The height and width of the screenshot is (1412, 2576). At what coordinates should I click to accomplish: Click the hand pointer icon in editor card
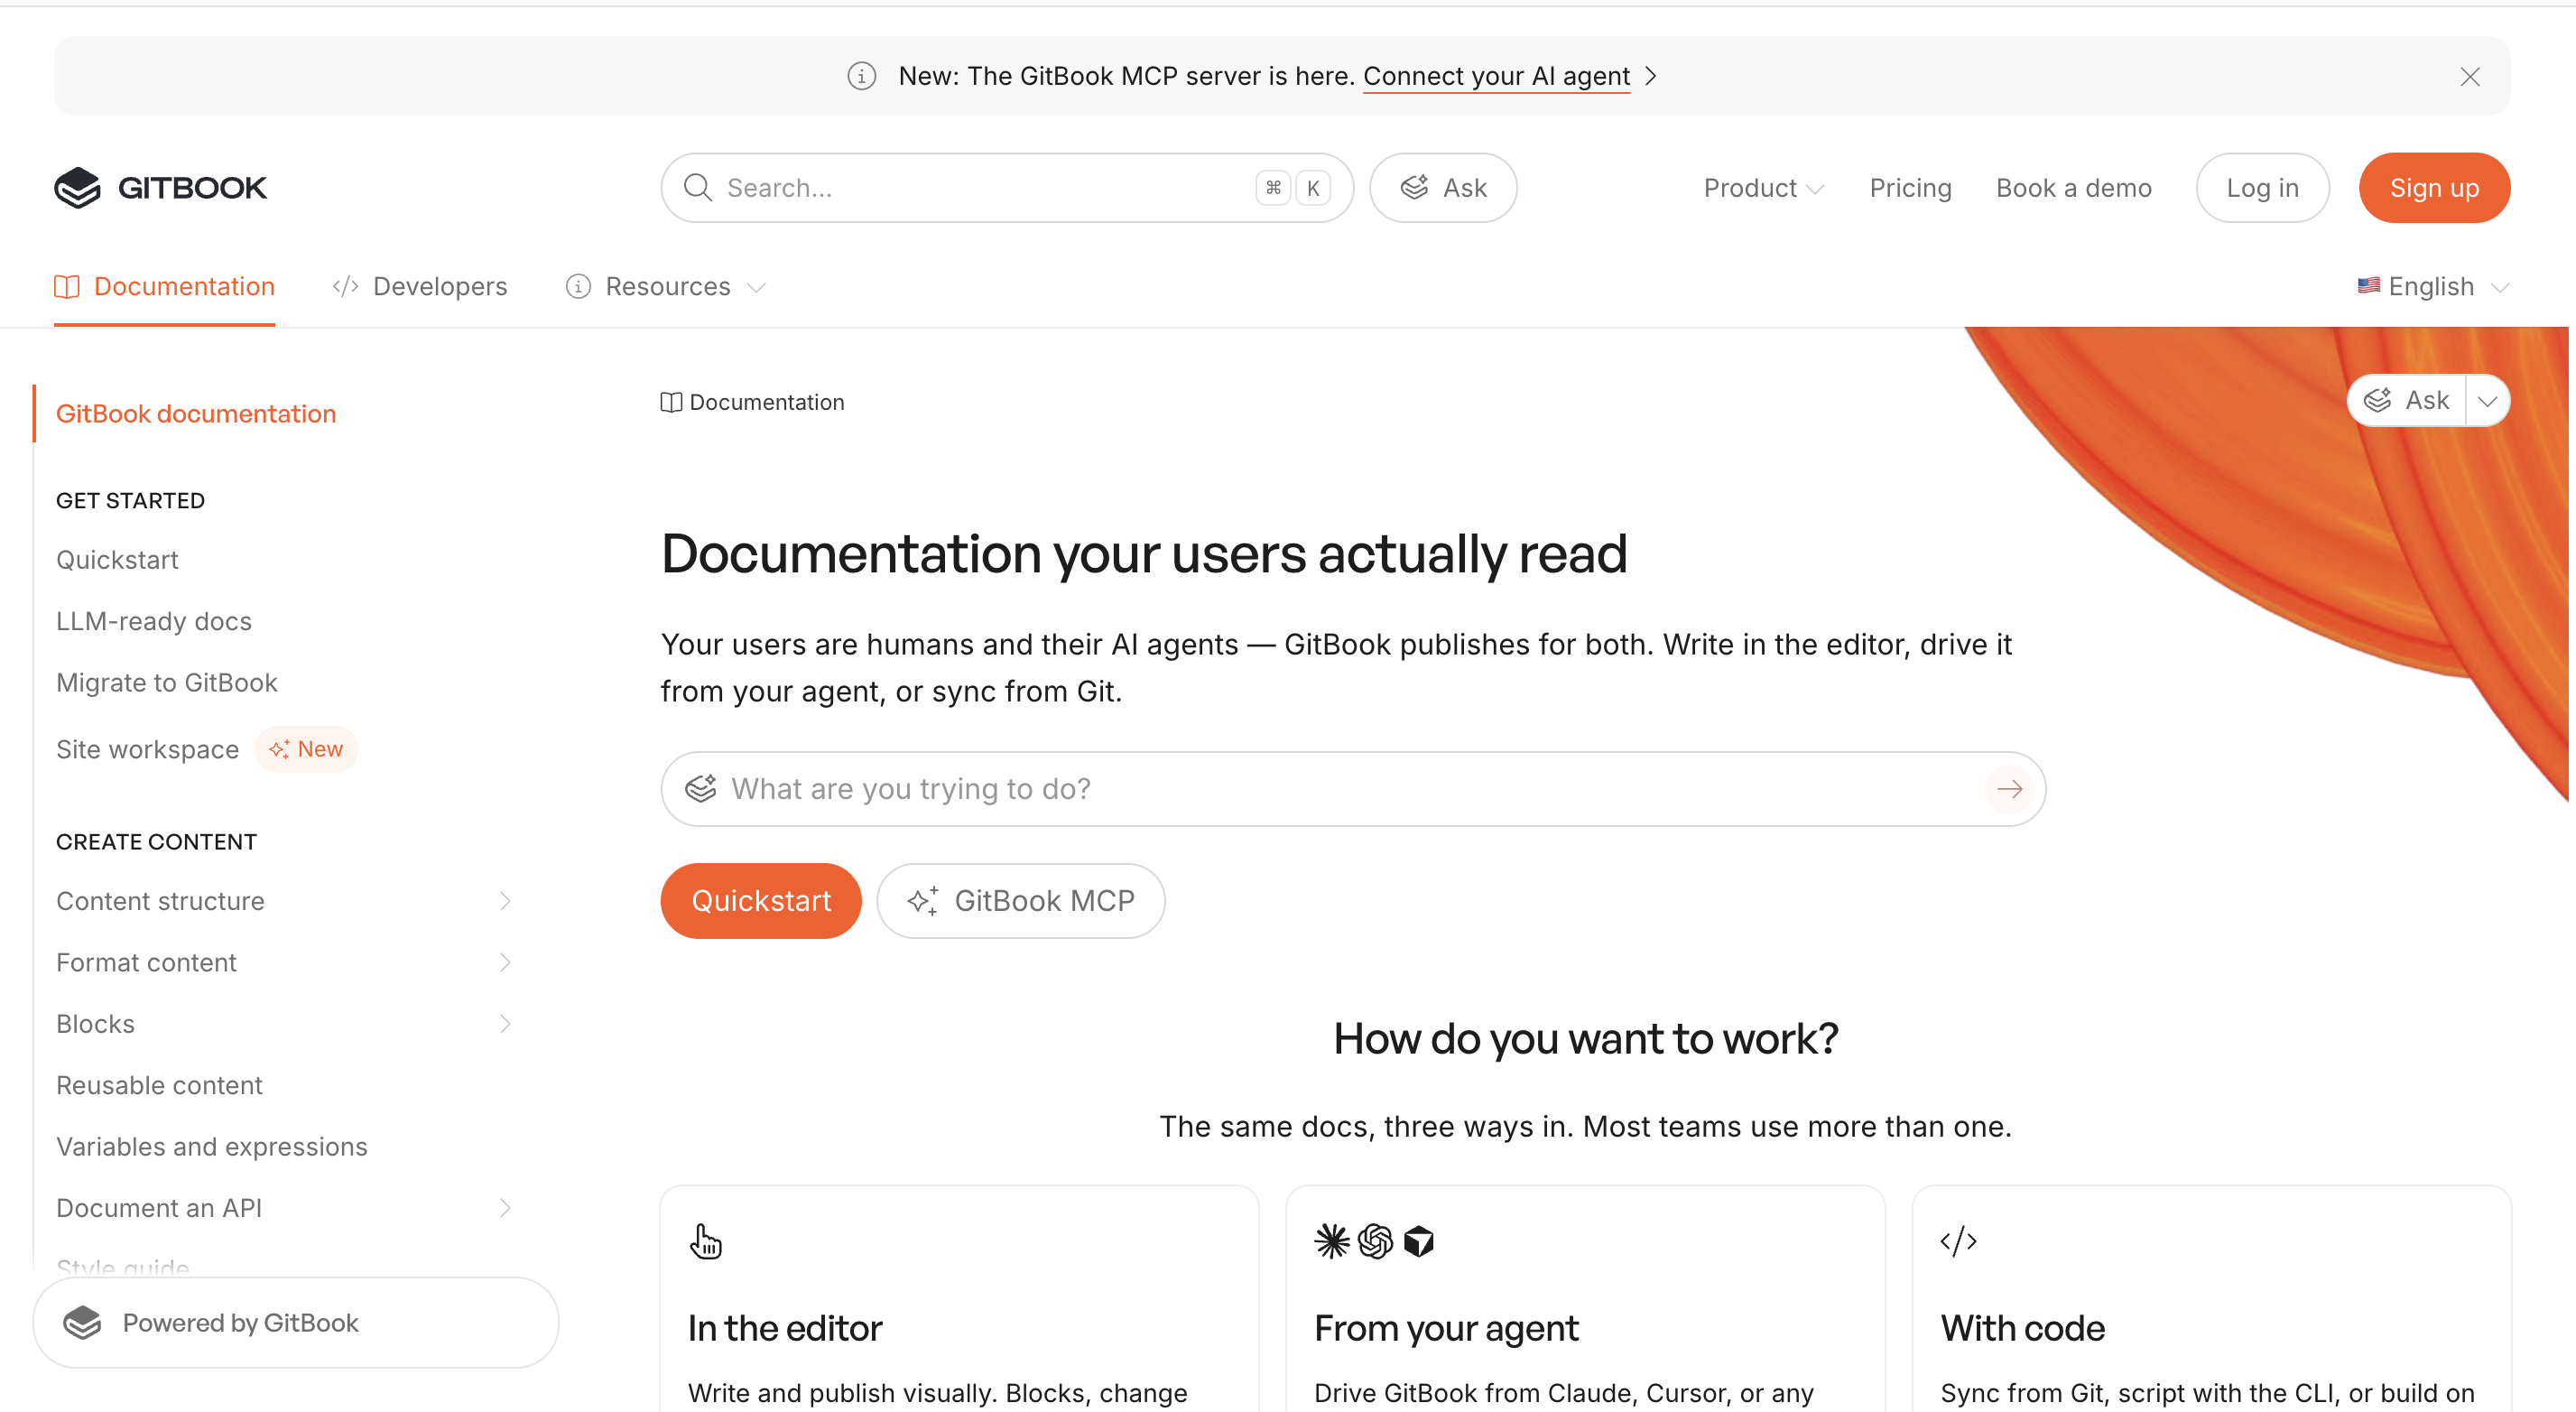click(705, 1241)
